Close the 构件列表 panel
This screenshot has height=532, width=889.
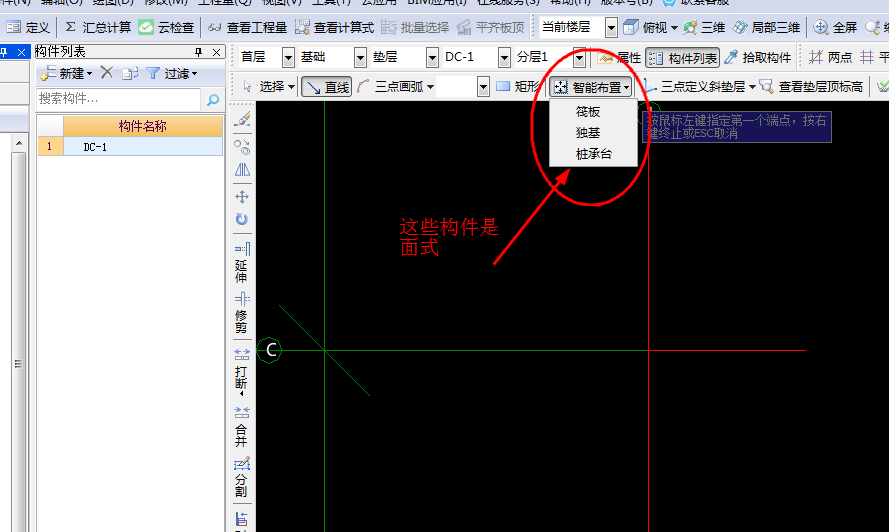click(216, 52)
